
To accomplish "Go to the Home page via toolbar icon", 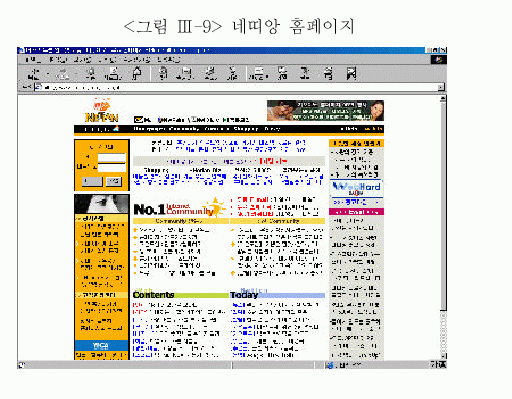I will point(137,74).
